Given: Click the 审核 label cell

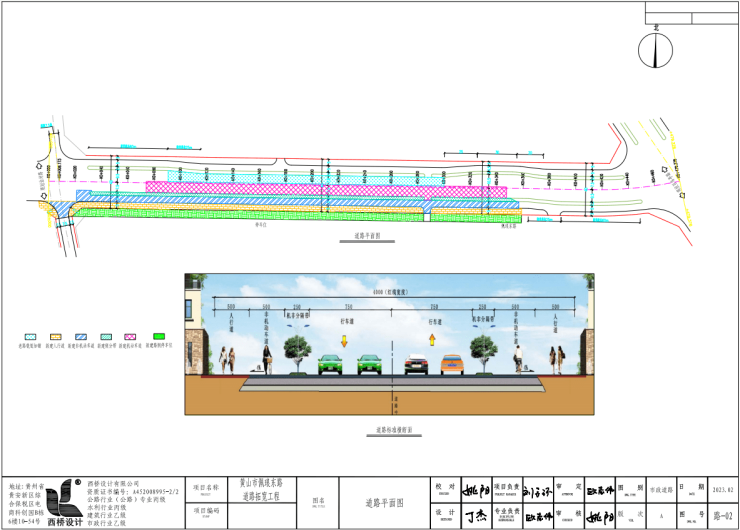Looking at the screenshot, I should coord(569,515).
